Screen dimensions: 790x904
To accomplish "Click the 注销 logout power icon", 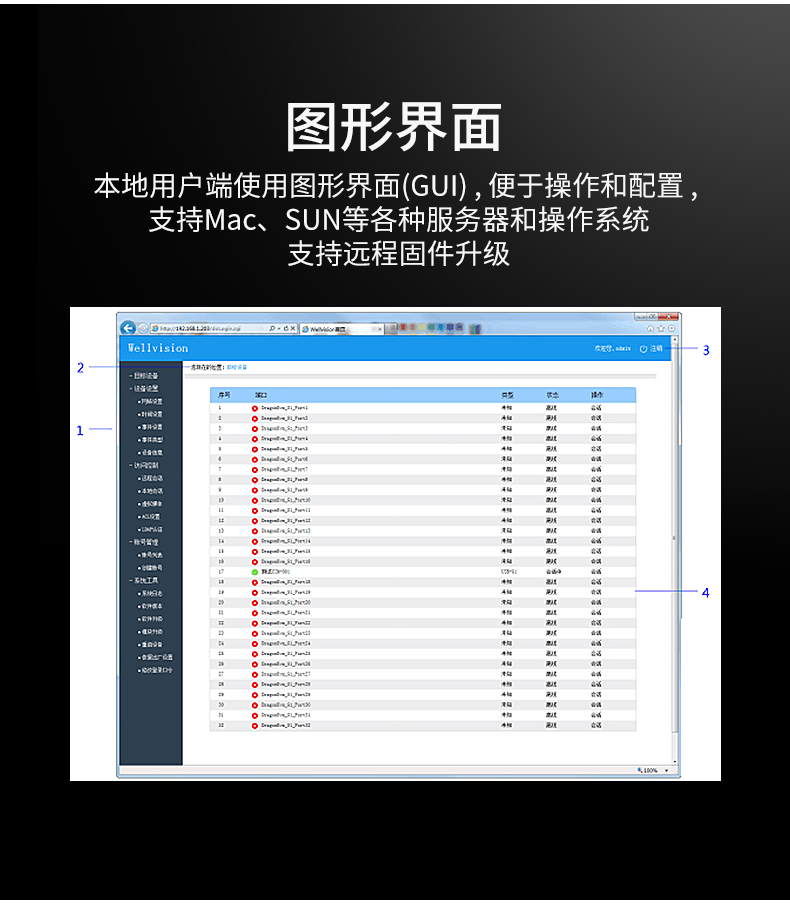I will (x=644, y=348).
